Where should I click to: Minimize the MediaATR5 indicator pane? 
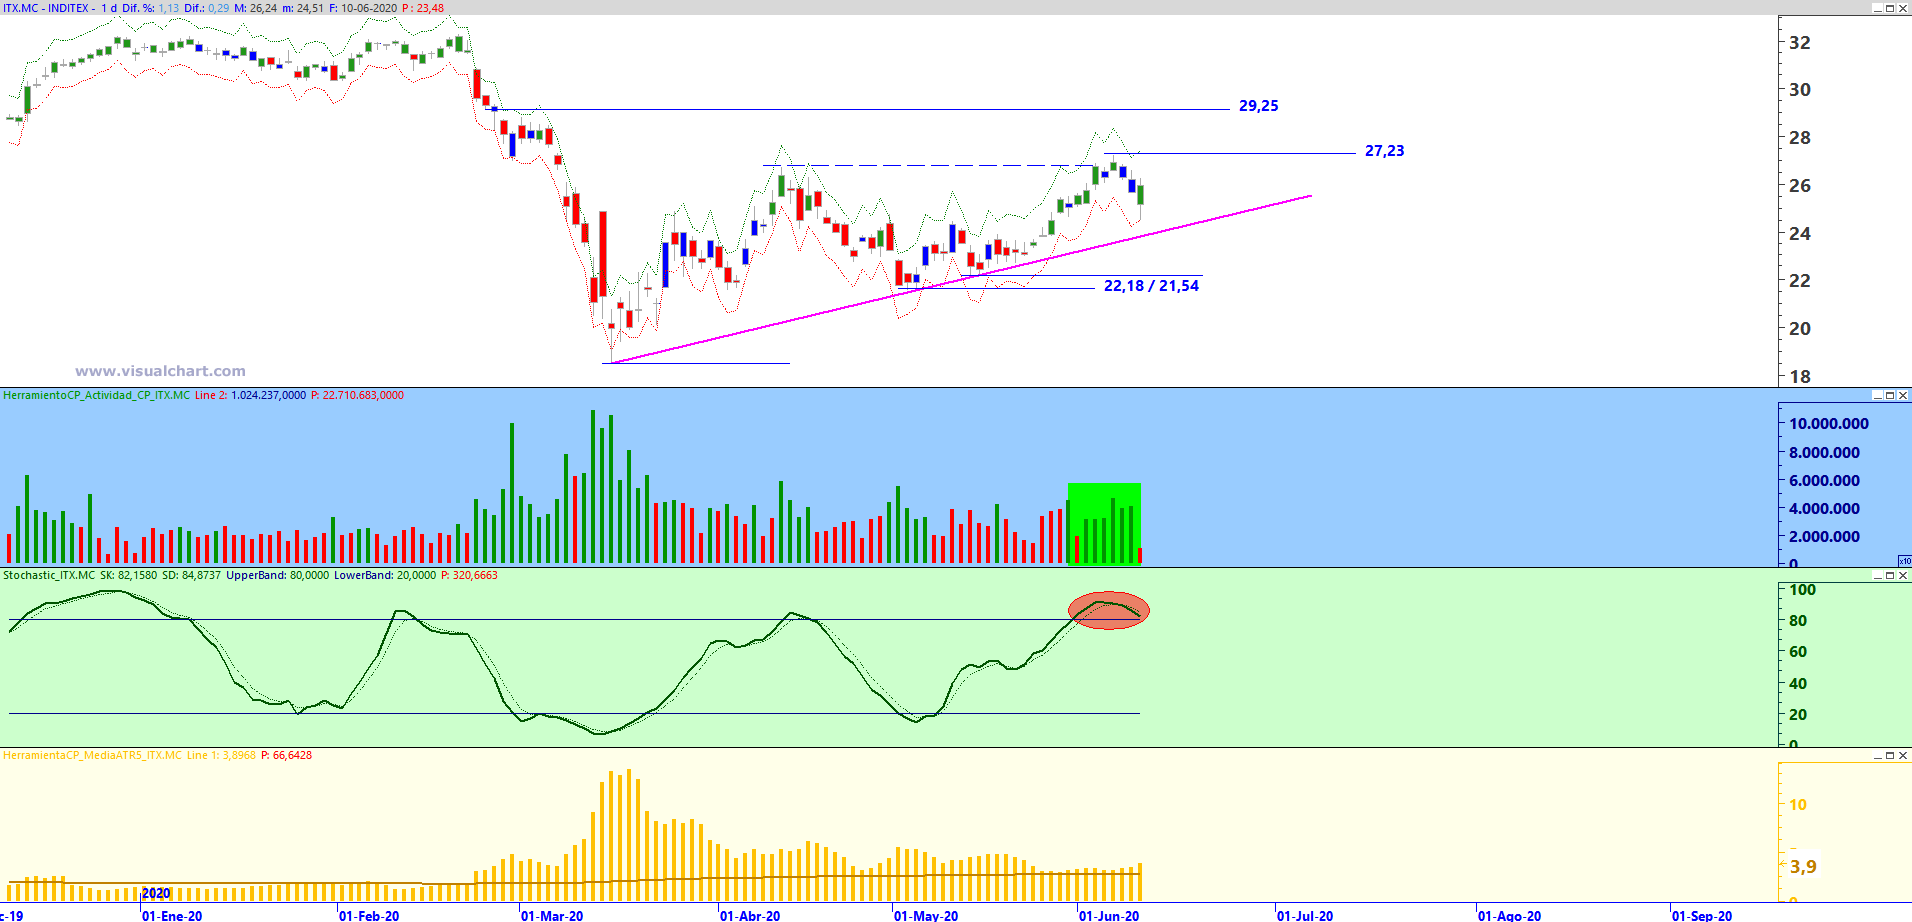point(1878,755)
